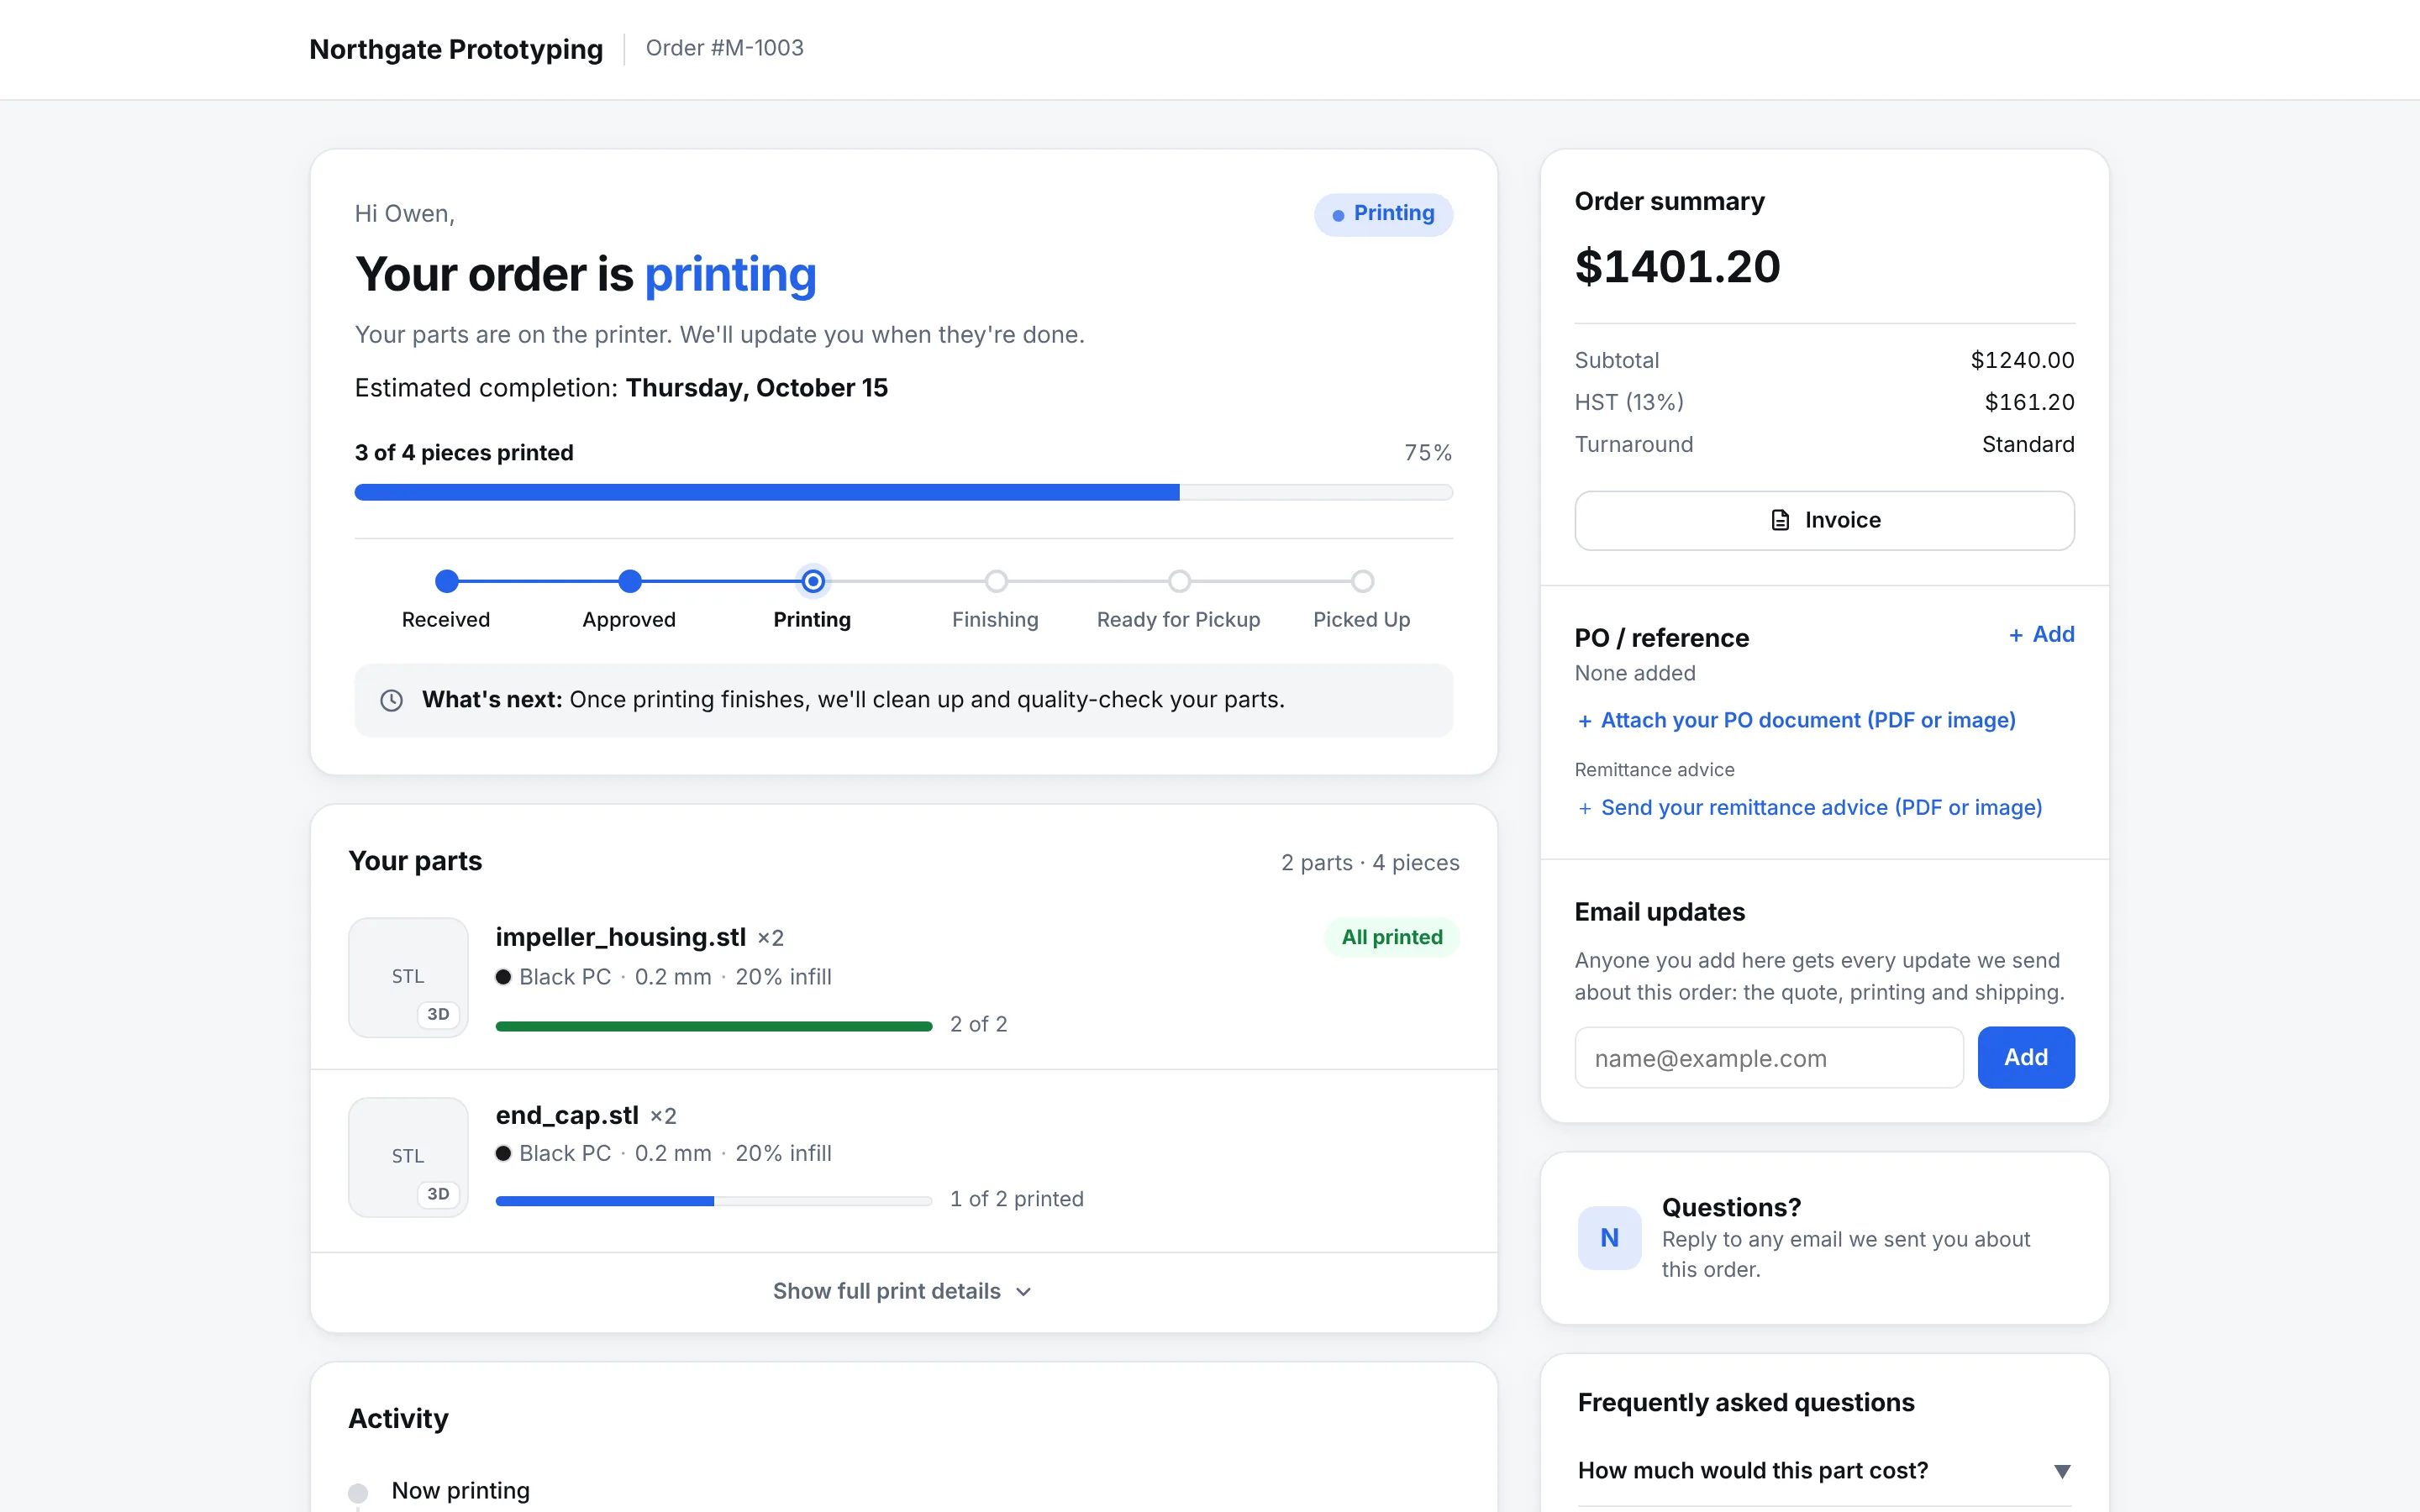Click the Order #M-1003 header text
2420x1512 pixels.
[724, 48]
